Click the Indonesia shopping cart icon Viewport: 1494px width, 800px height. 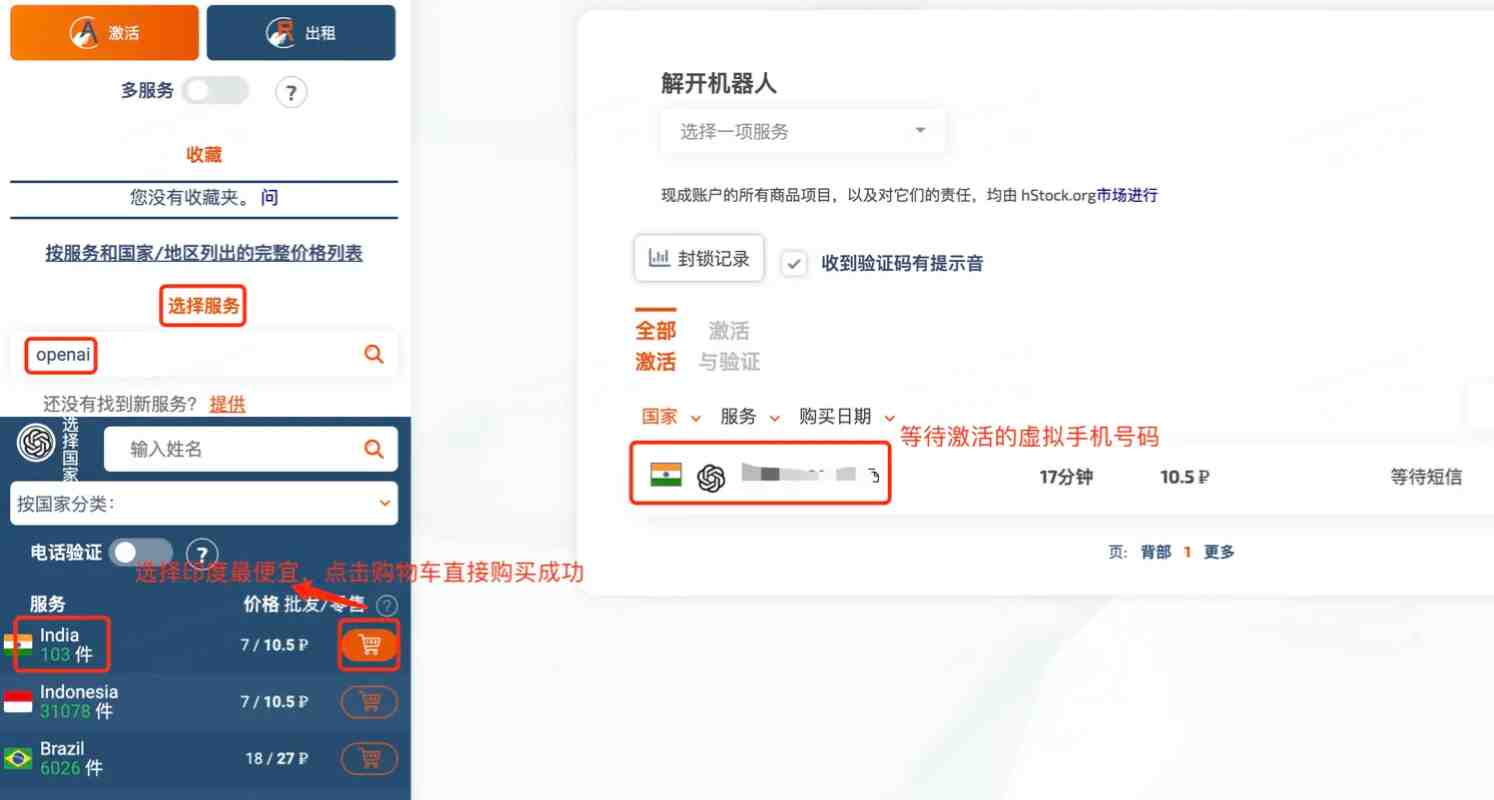pyautogui.click(x=369, y=702)
